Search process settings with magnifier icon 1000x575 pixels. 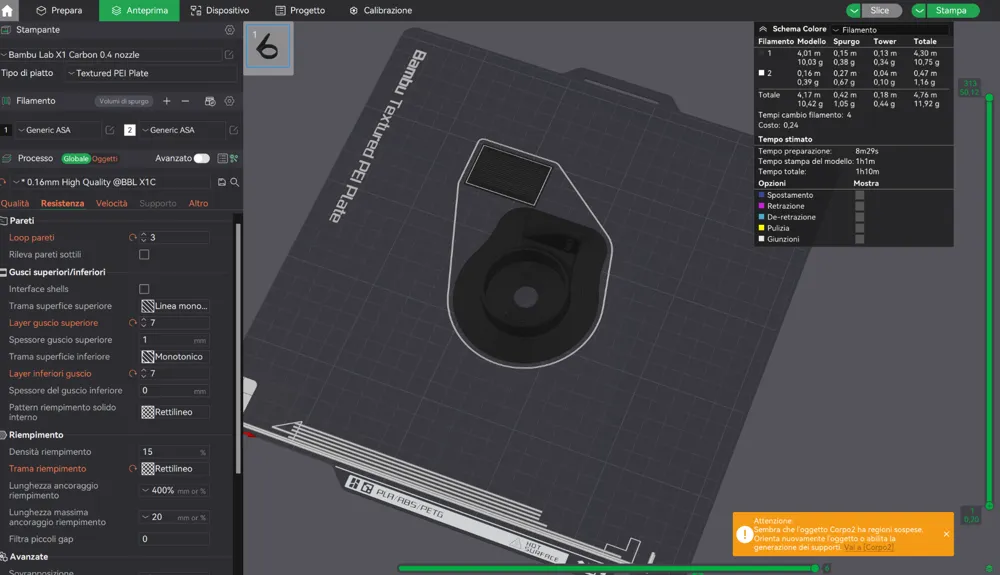[235, 182]
